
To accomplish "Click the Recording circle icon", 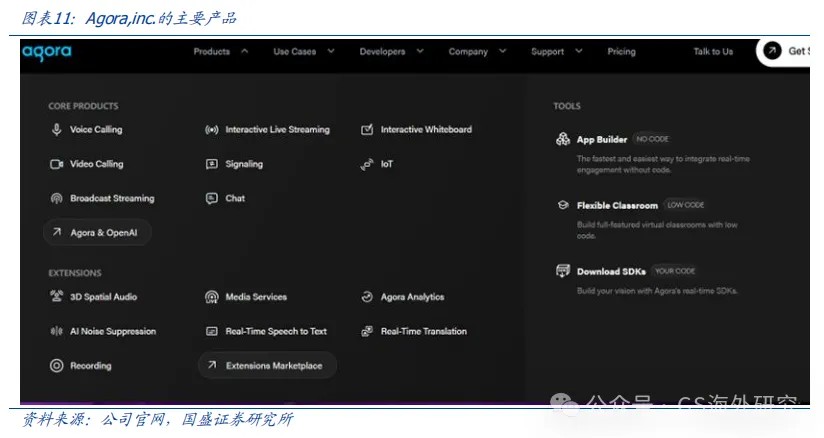I will 56,365.
